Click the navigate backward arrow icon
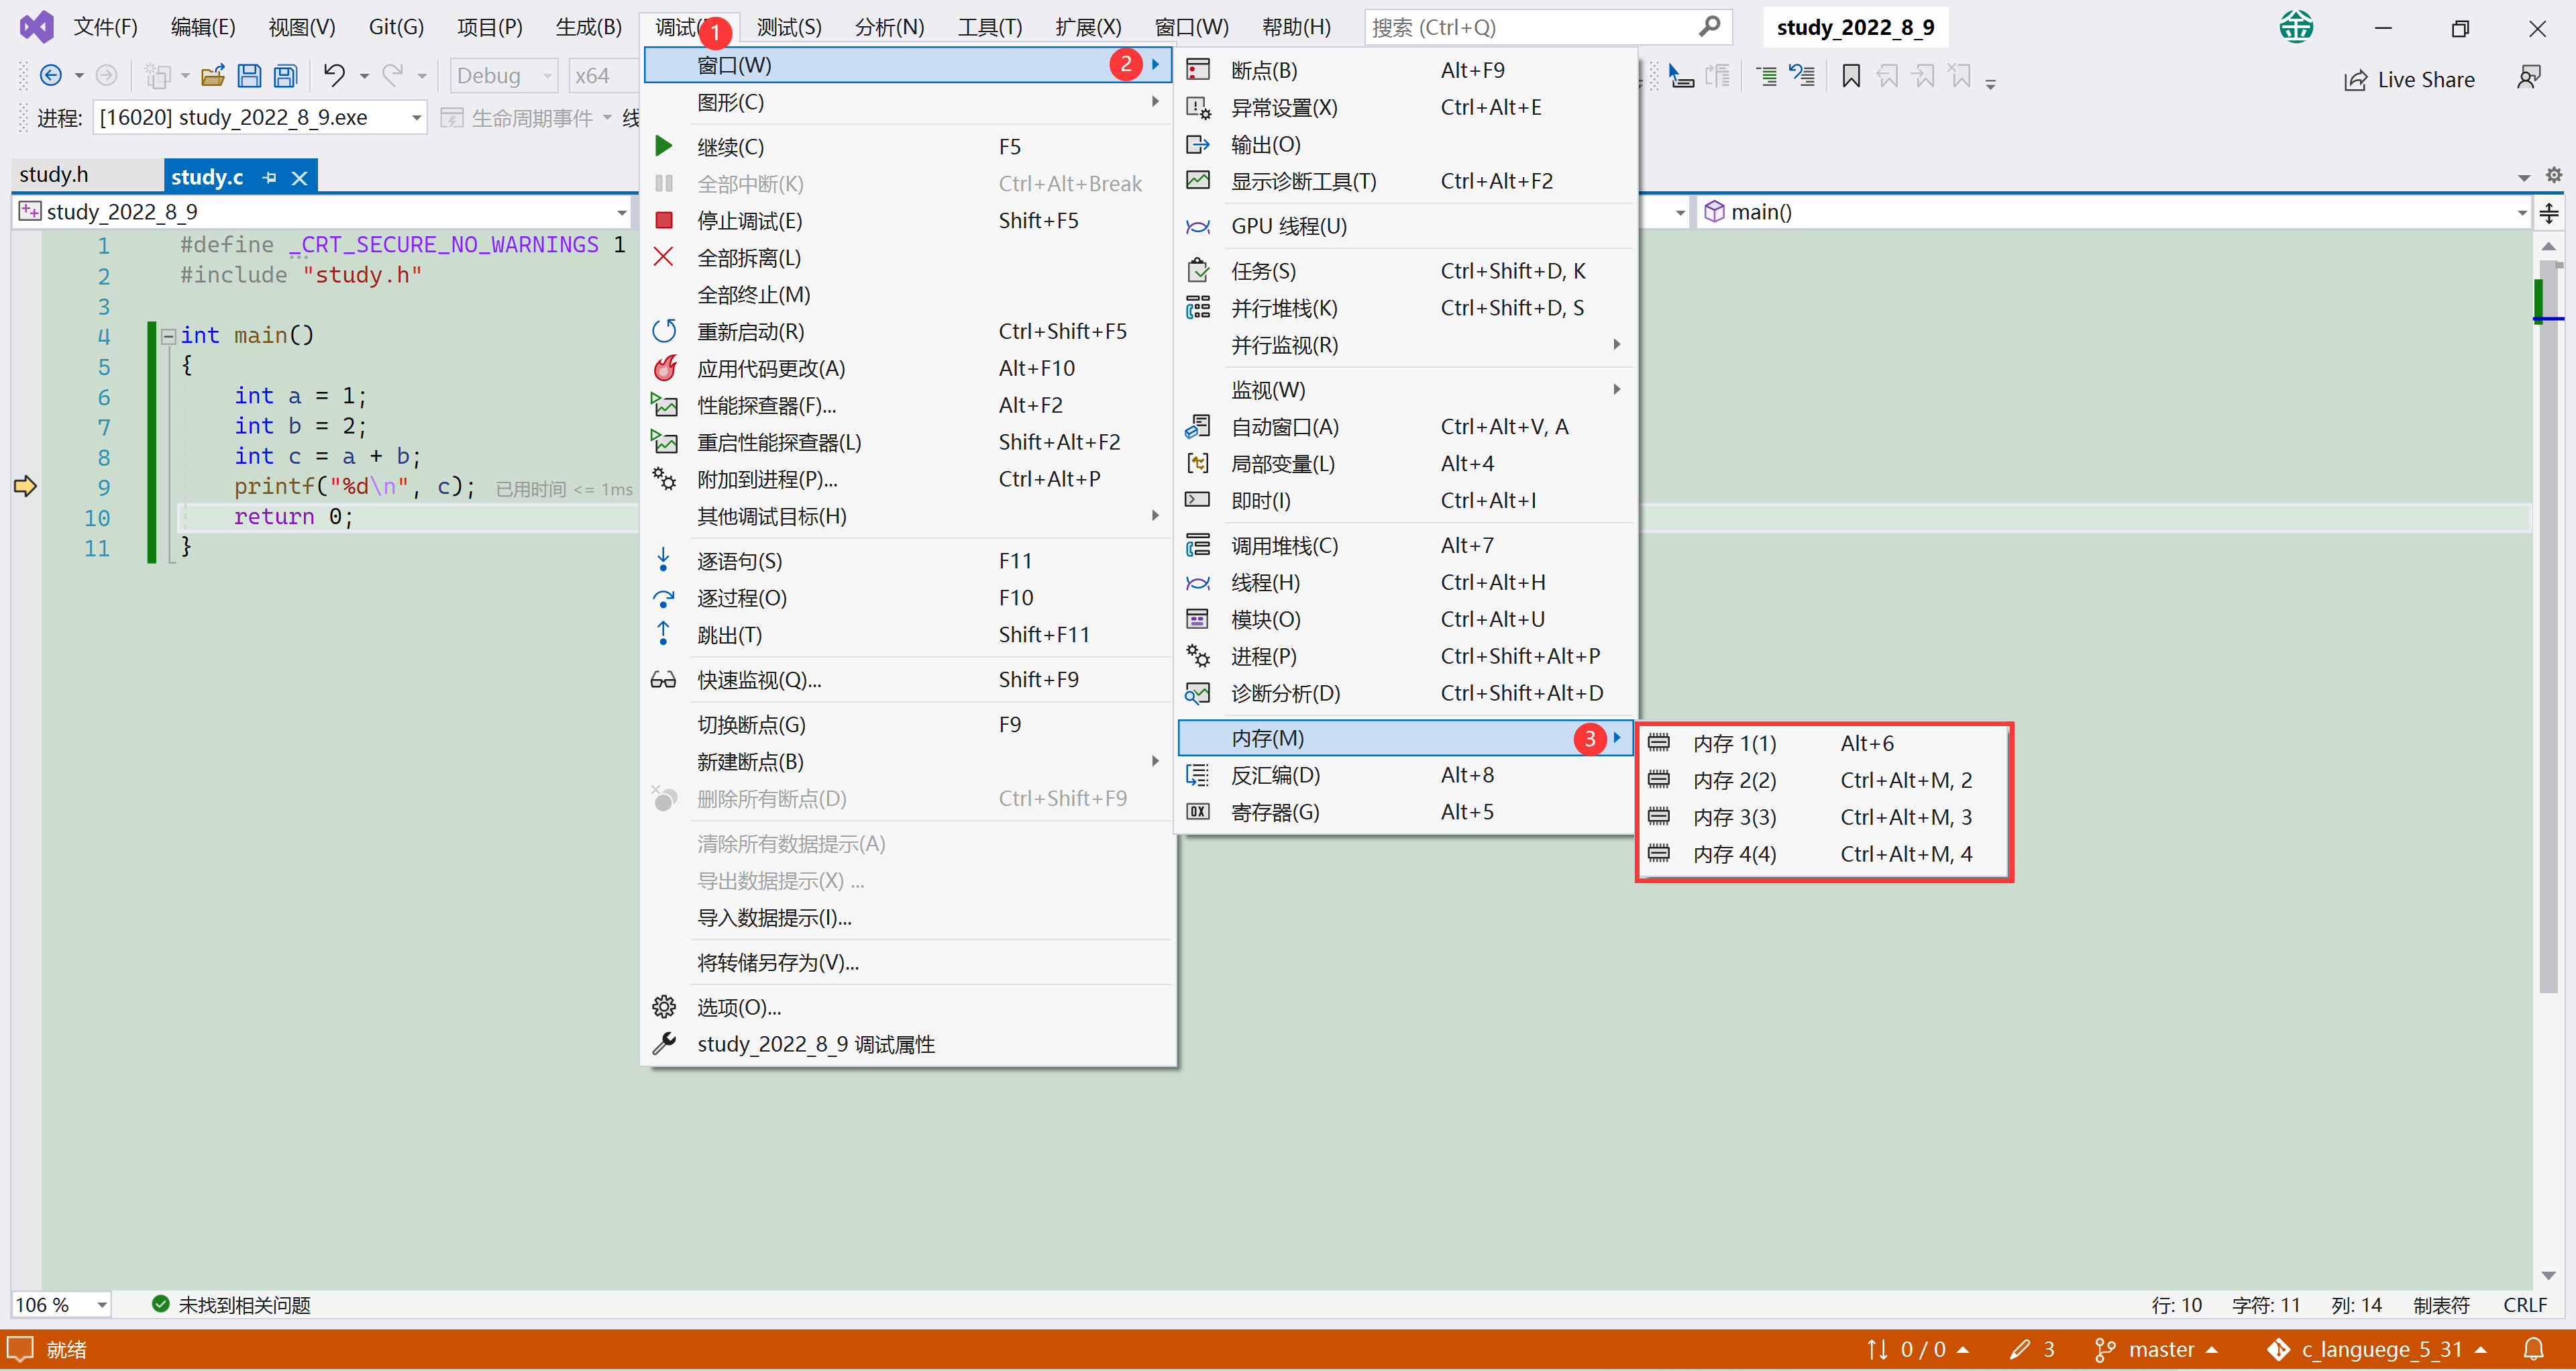The image size is (2576, 1371). (x=51, y=76)
